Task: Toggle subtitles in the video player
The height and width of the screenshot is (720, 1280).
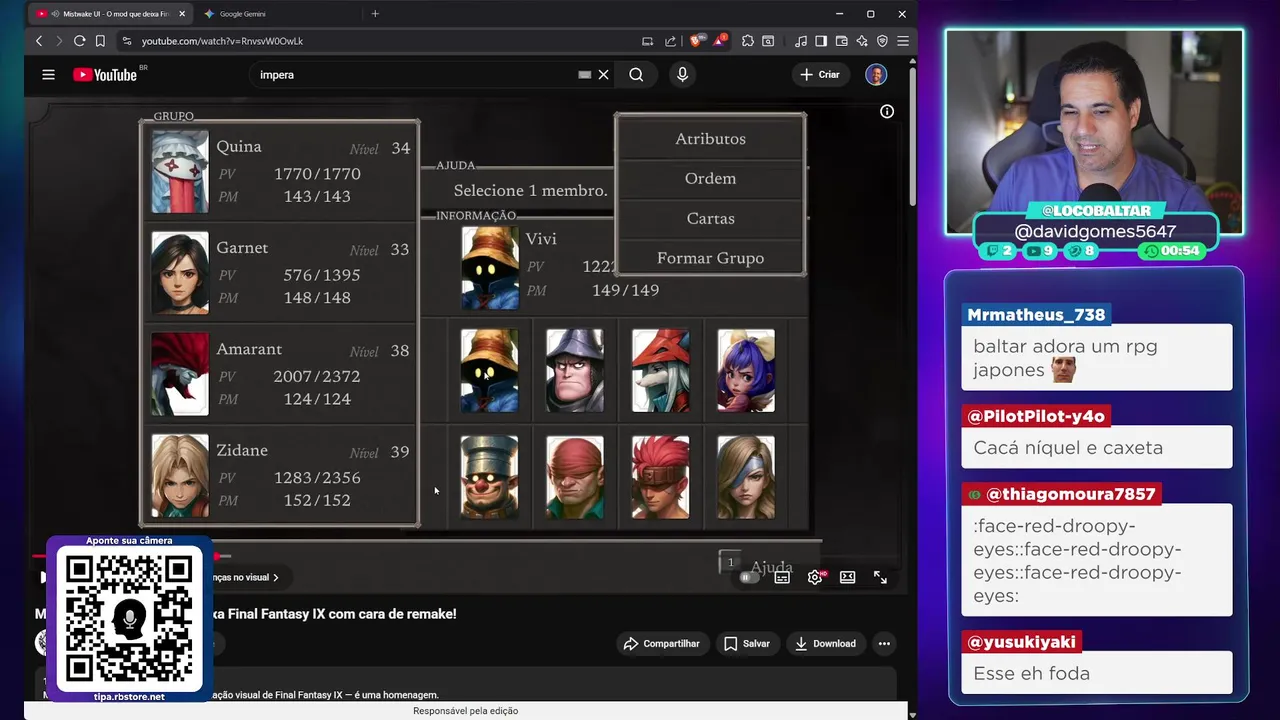Action: coord(782,577)
